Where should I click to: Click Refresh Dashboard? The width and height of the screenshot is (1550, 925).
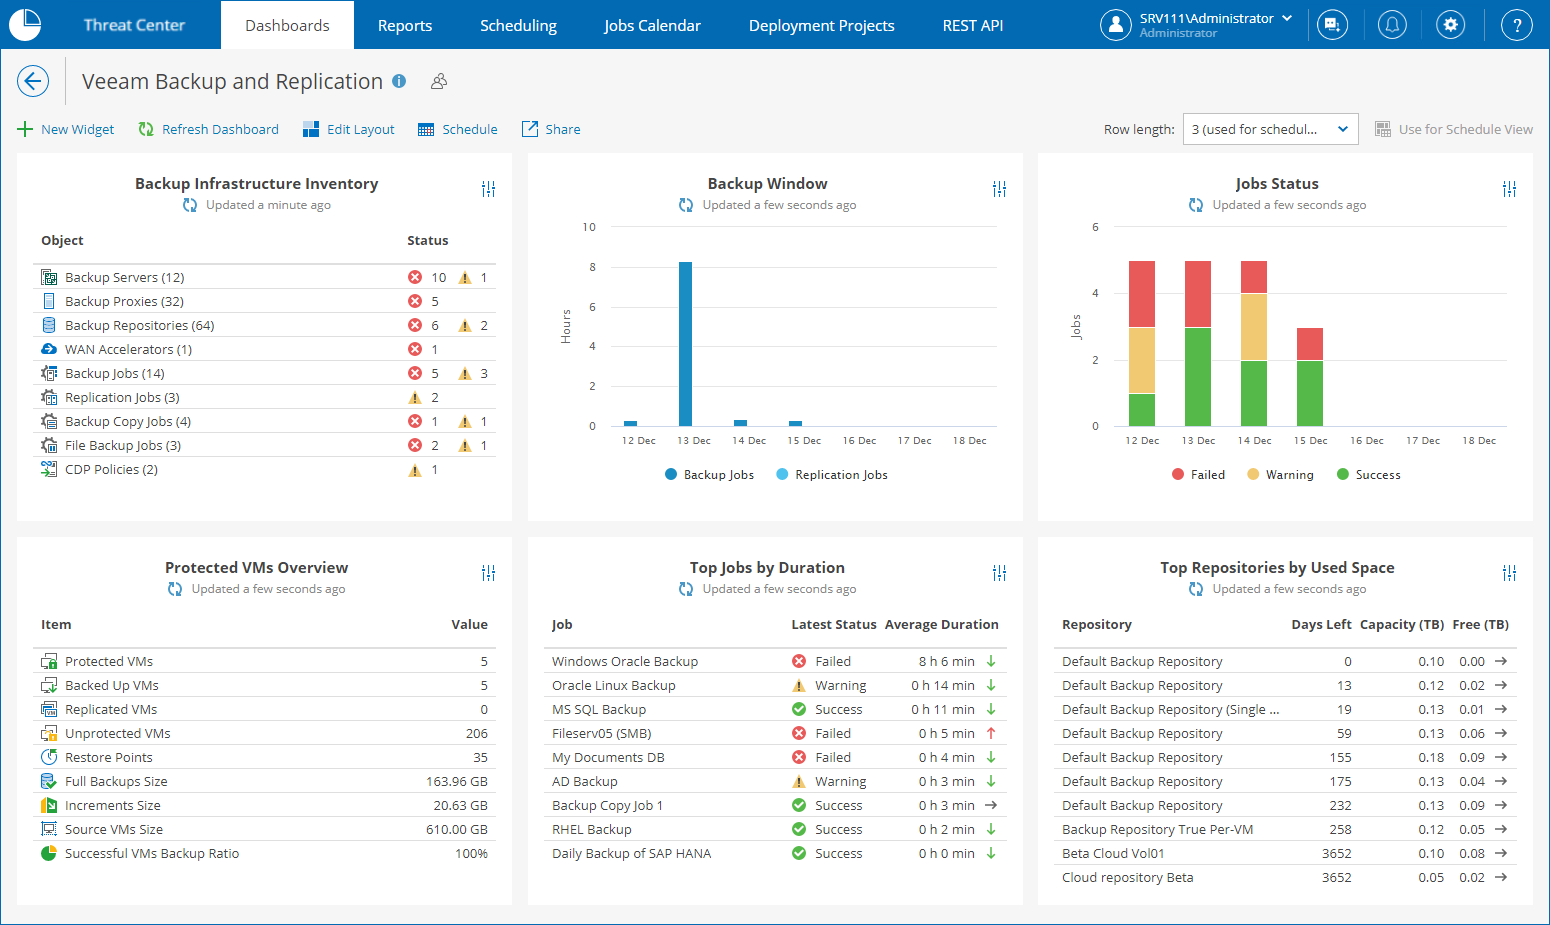click(x=208, y=129)
